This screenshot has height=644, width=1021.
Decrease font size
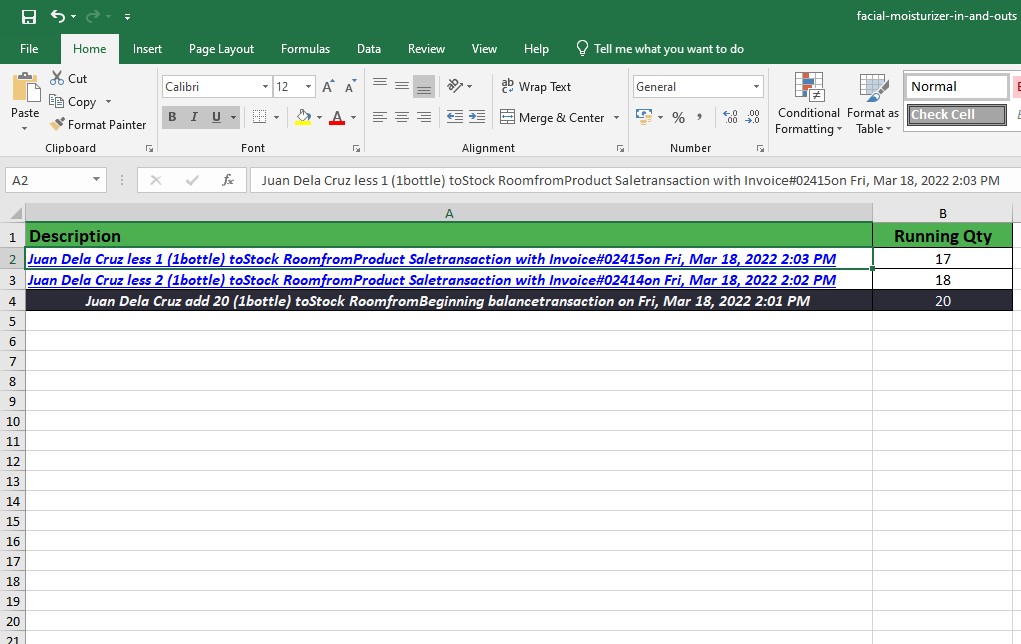pos(350,87)
